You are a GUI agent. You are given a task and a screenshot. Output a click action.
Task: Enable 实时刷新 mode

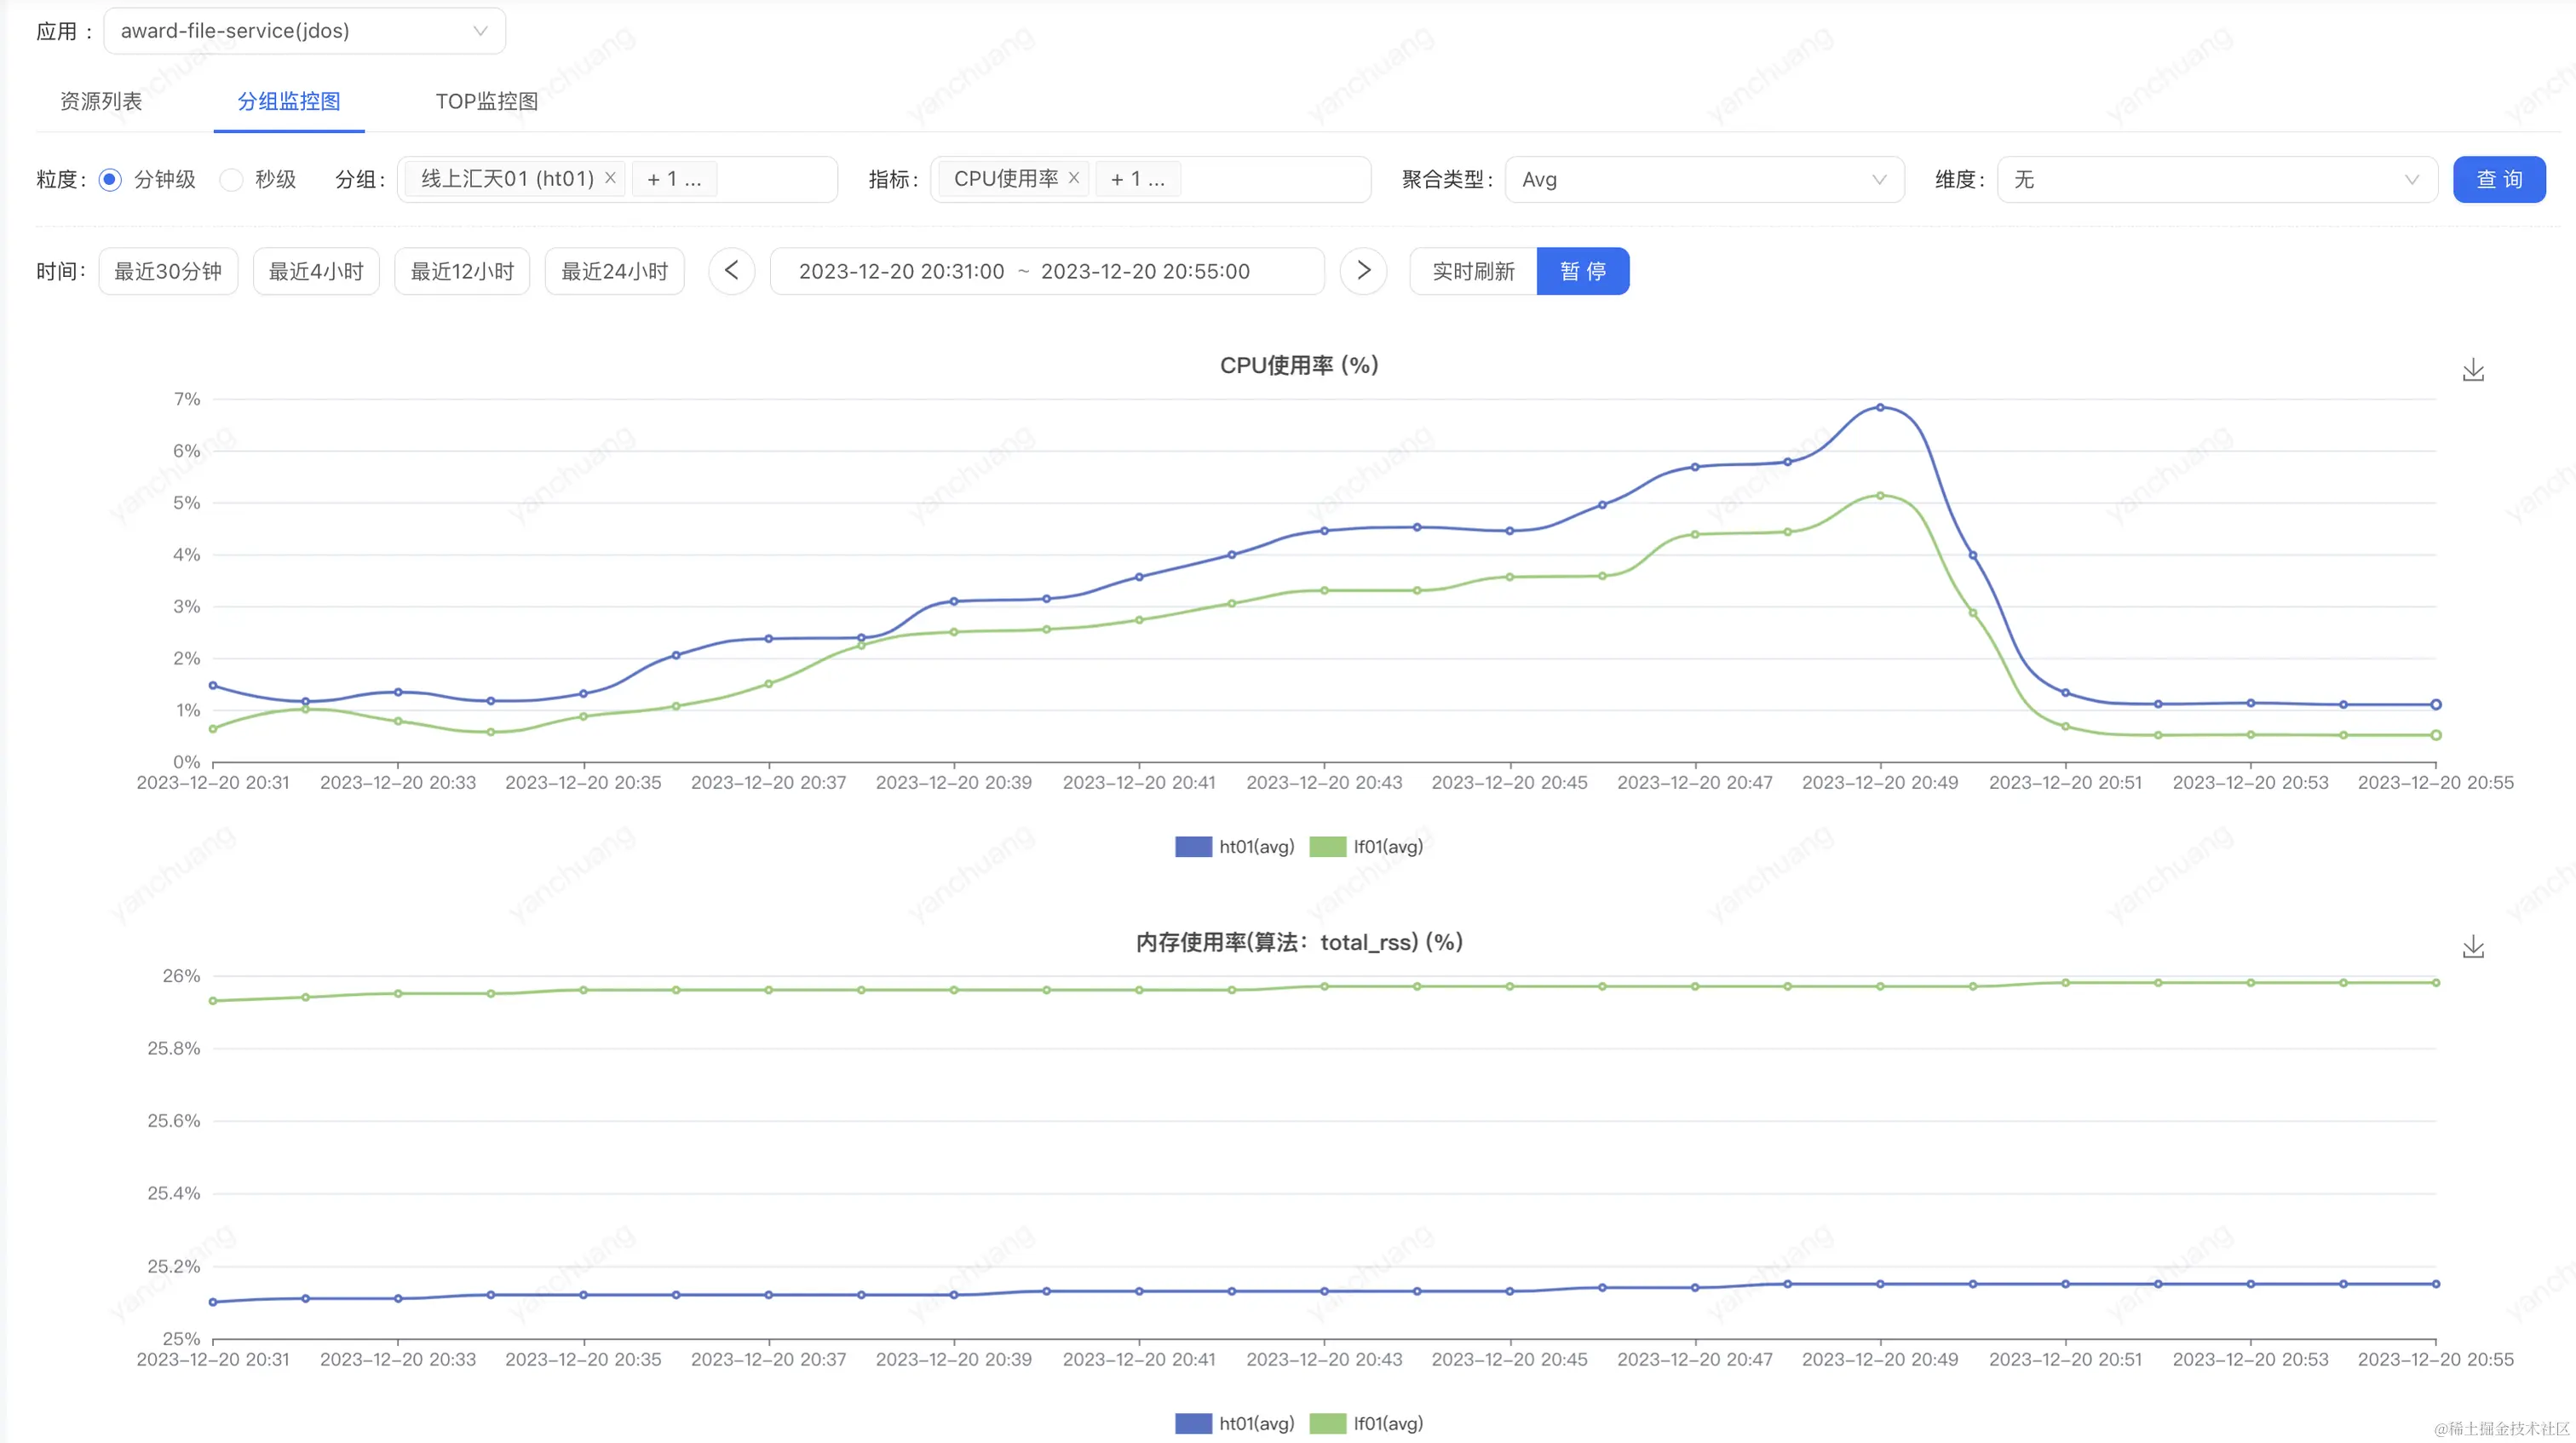click(1472, 271)
